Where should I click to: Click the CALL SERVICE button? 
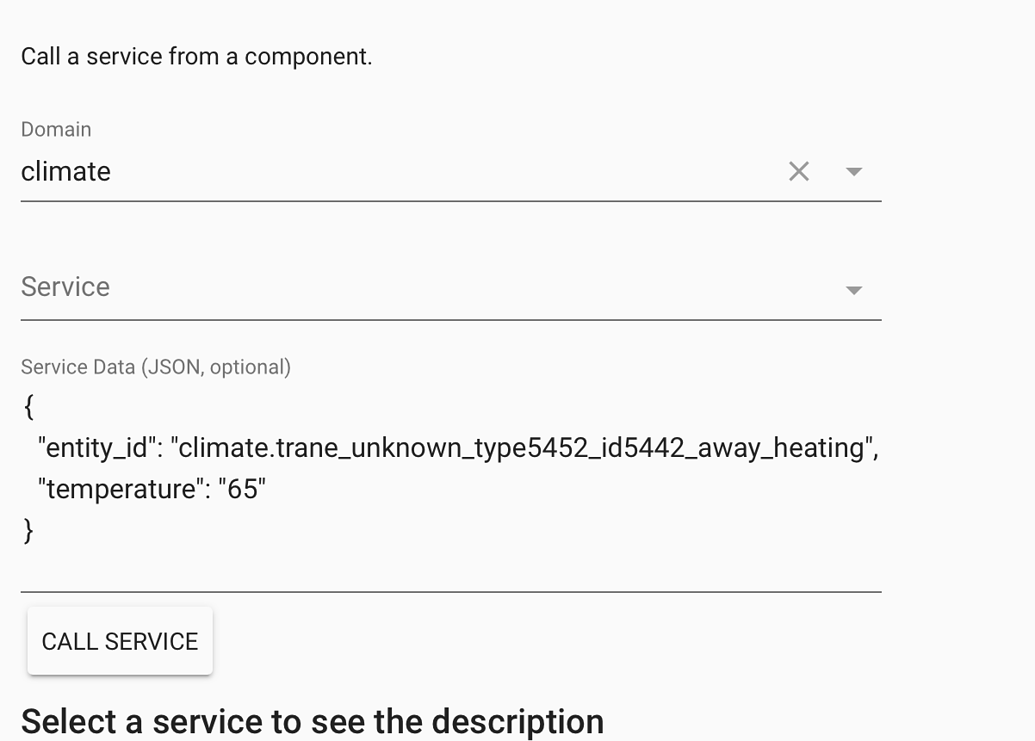pyautogui.click(x=120, y=641)
